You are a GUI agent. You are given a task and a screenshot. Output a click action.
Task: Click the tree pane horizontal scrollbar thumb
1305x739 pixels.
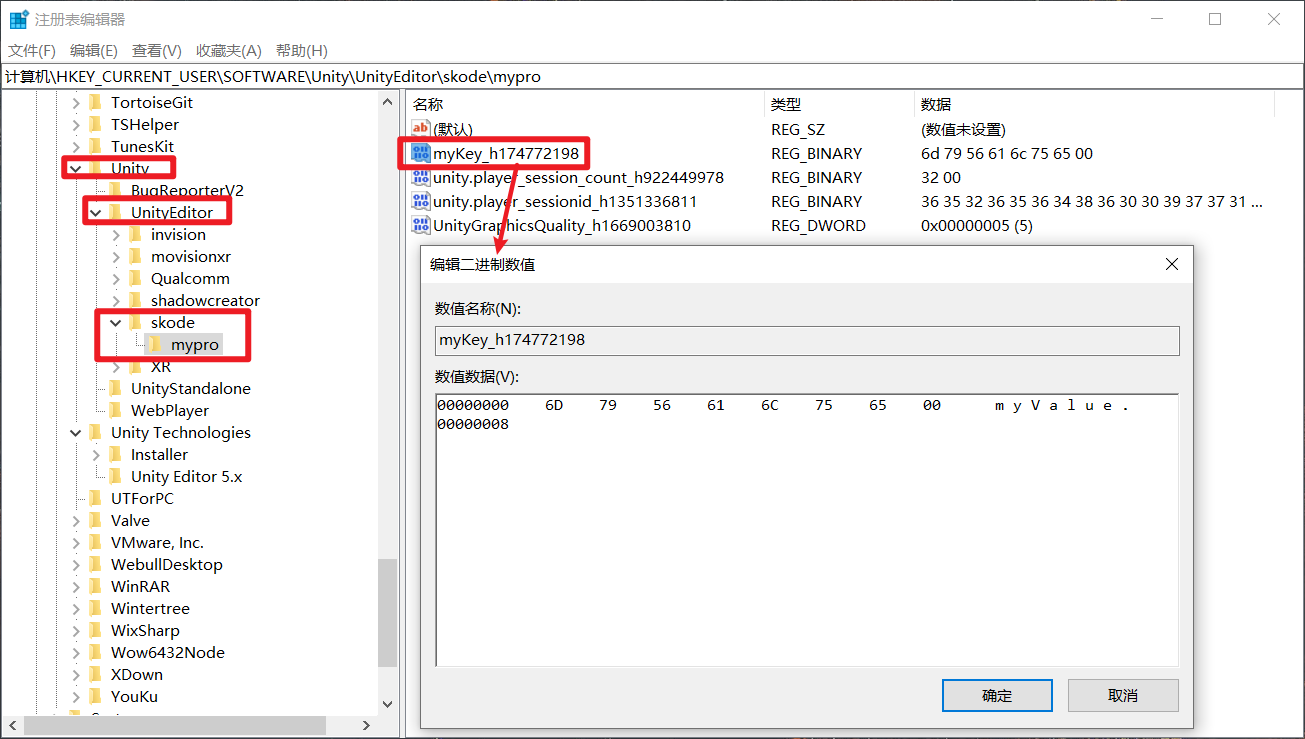[175, 725]
